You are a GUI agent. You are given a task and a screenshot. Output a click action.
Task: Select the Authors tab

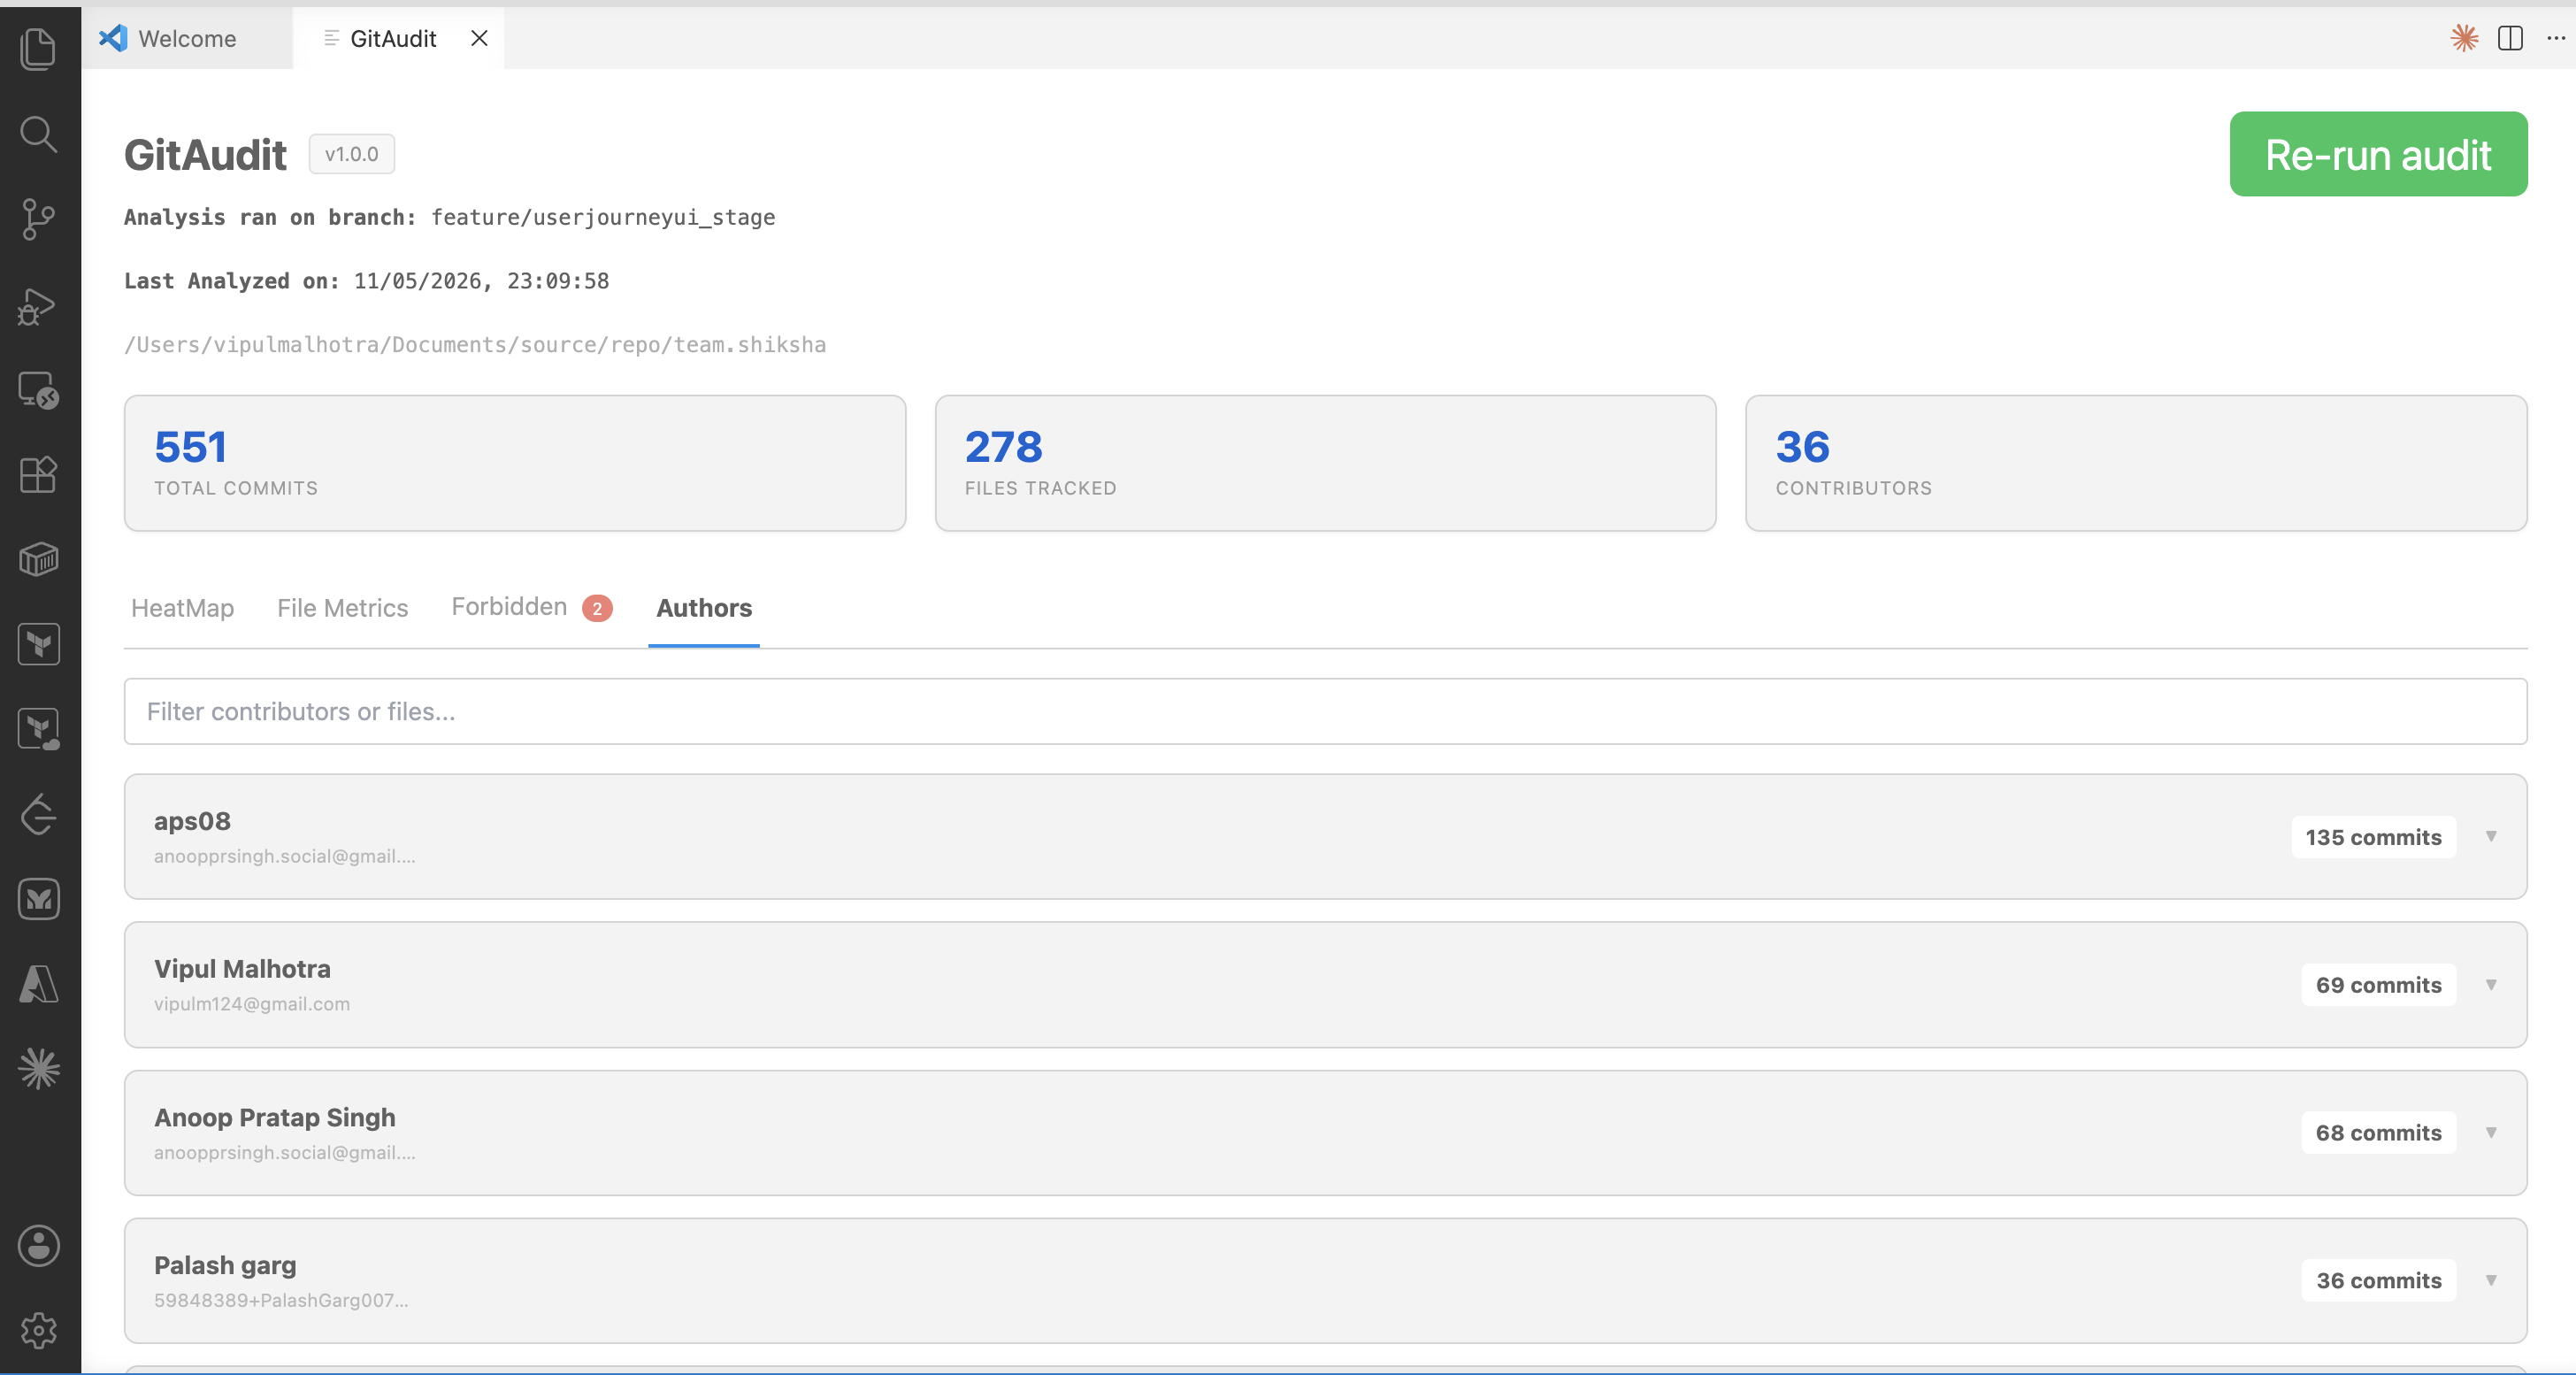click(x=704, y=608)
